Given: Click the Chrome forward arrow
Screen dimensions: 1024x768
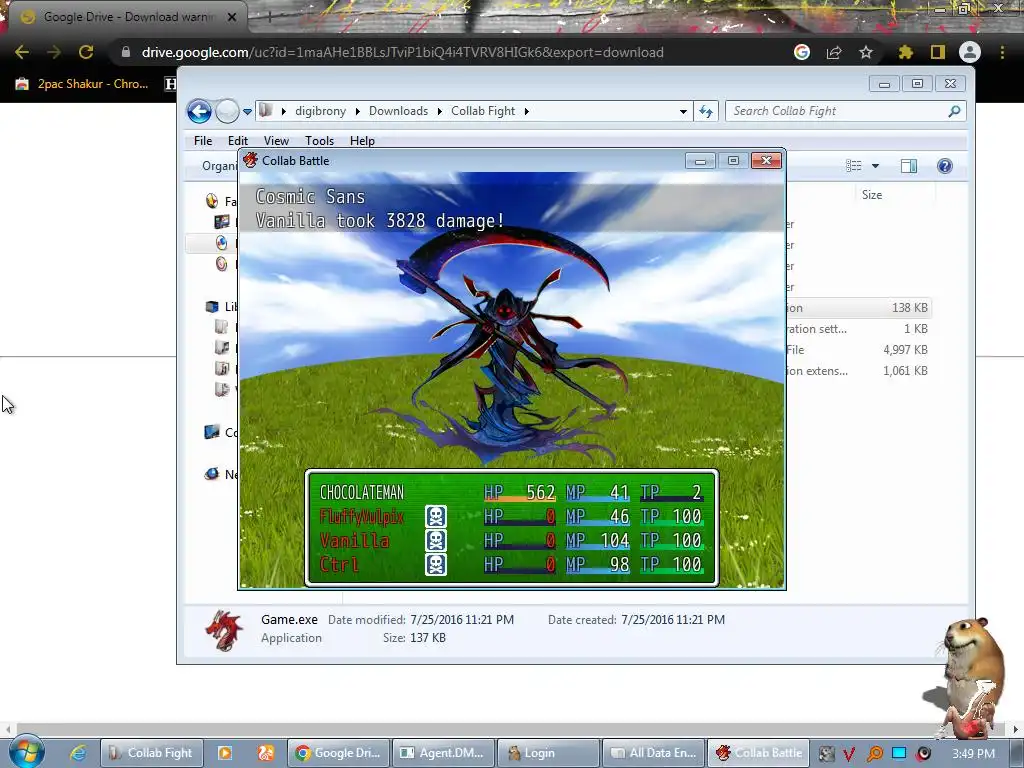Looking at the screenshot, I should pyautogui.click(x=54, y=52).
